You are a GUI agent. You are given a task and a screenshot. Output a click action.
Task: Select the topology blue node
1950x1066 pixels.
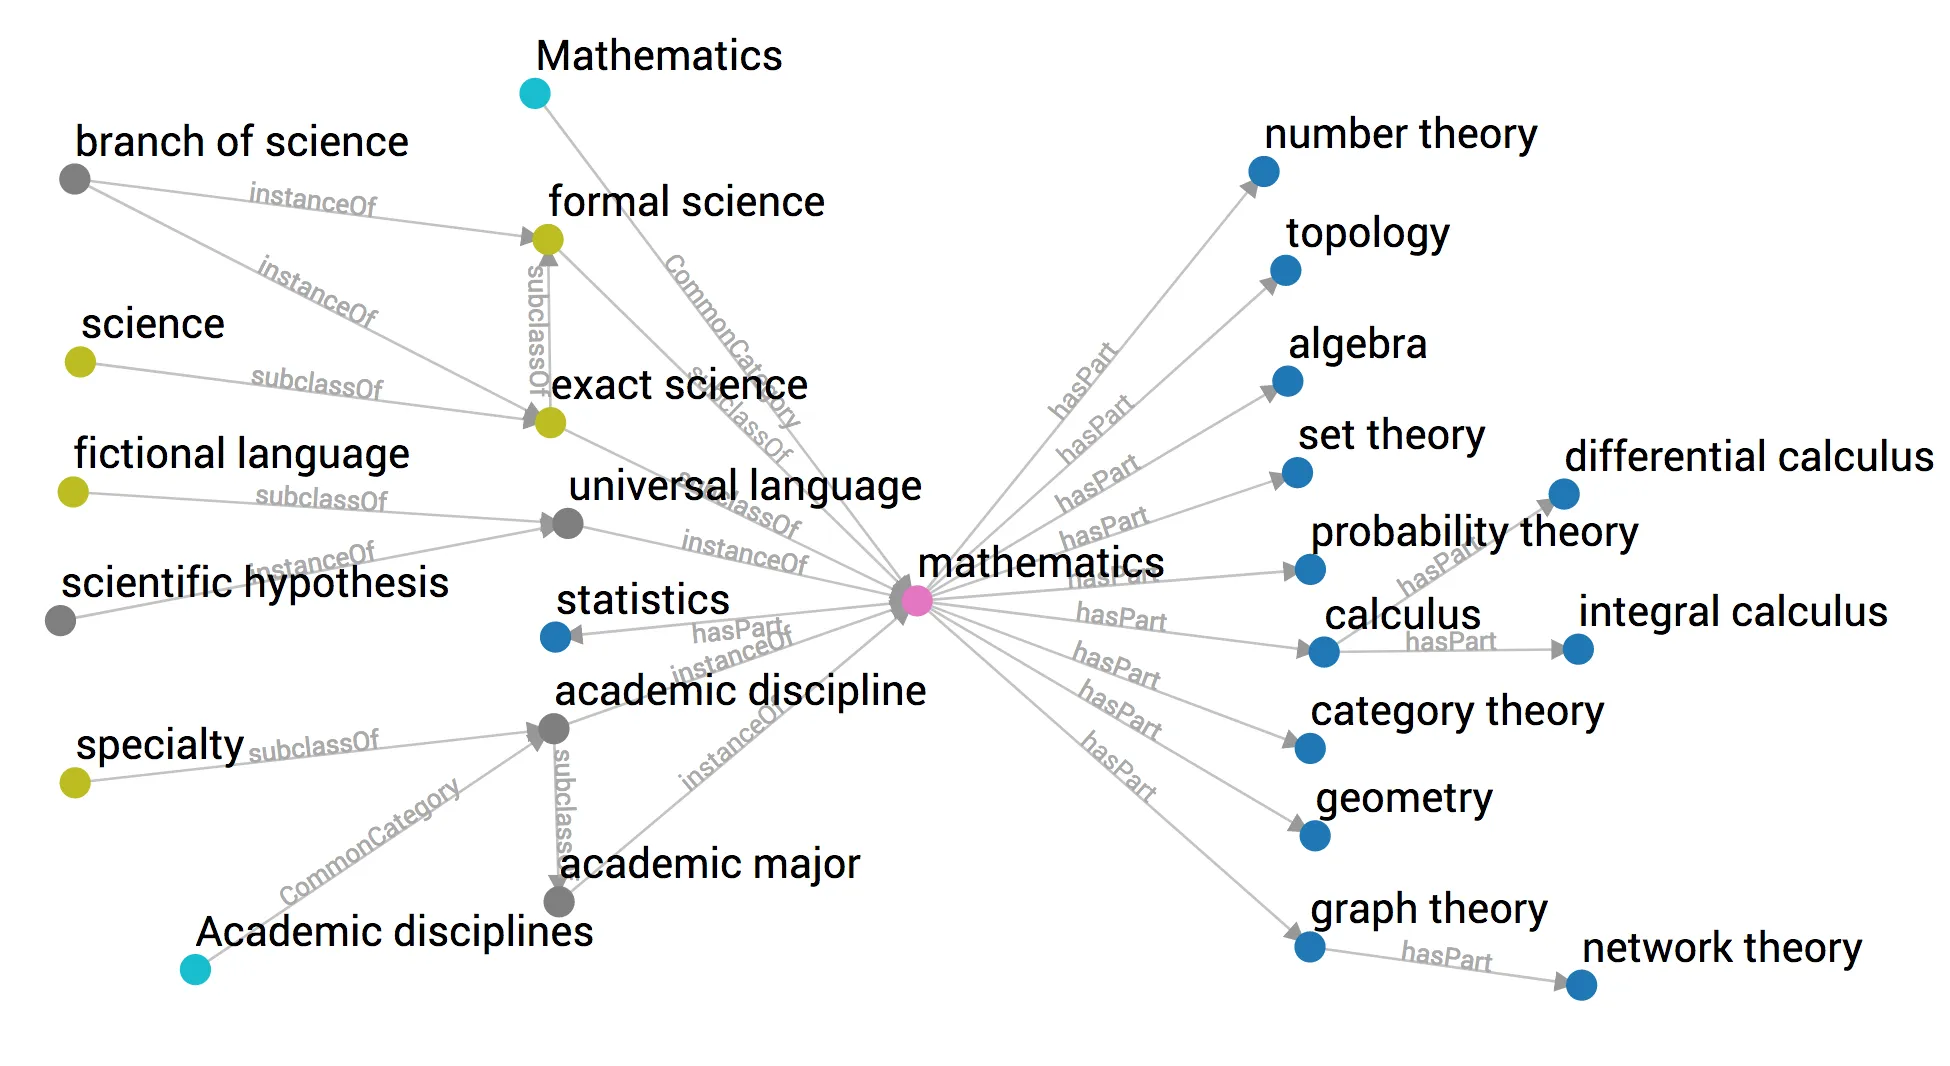click(1286, 270)
